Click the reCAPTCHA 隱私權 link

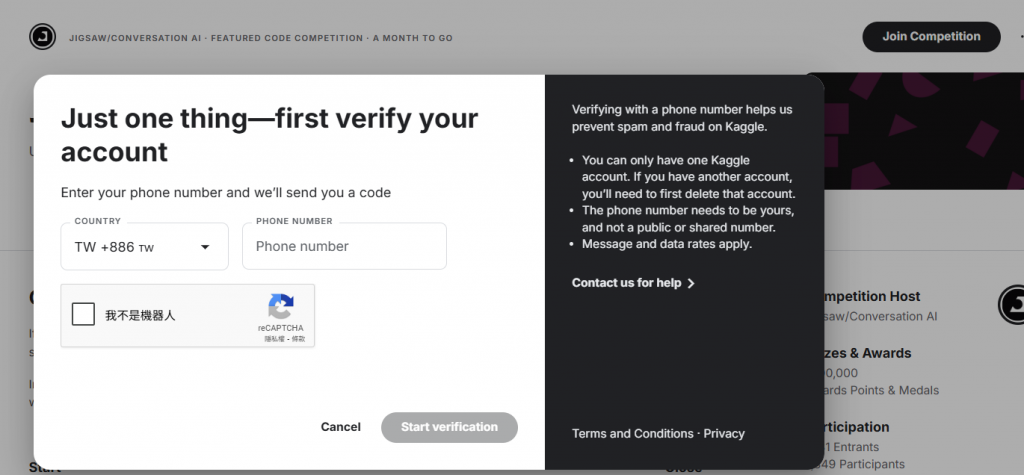(272, 339)
